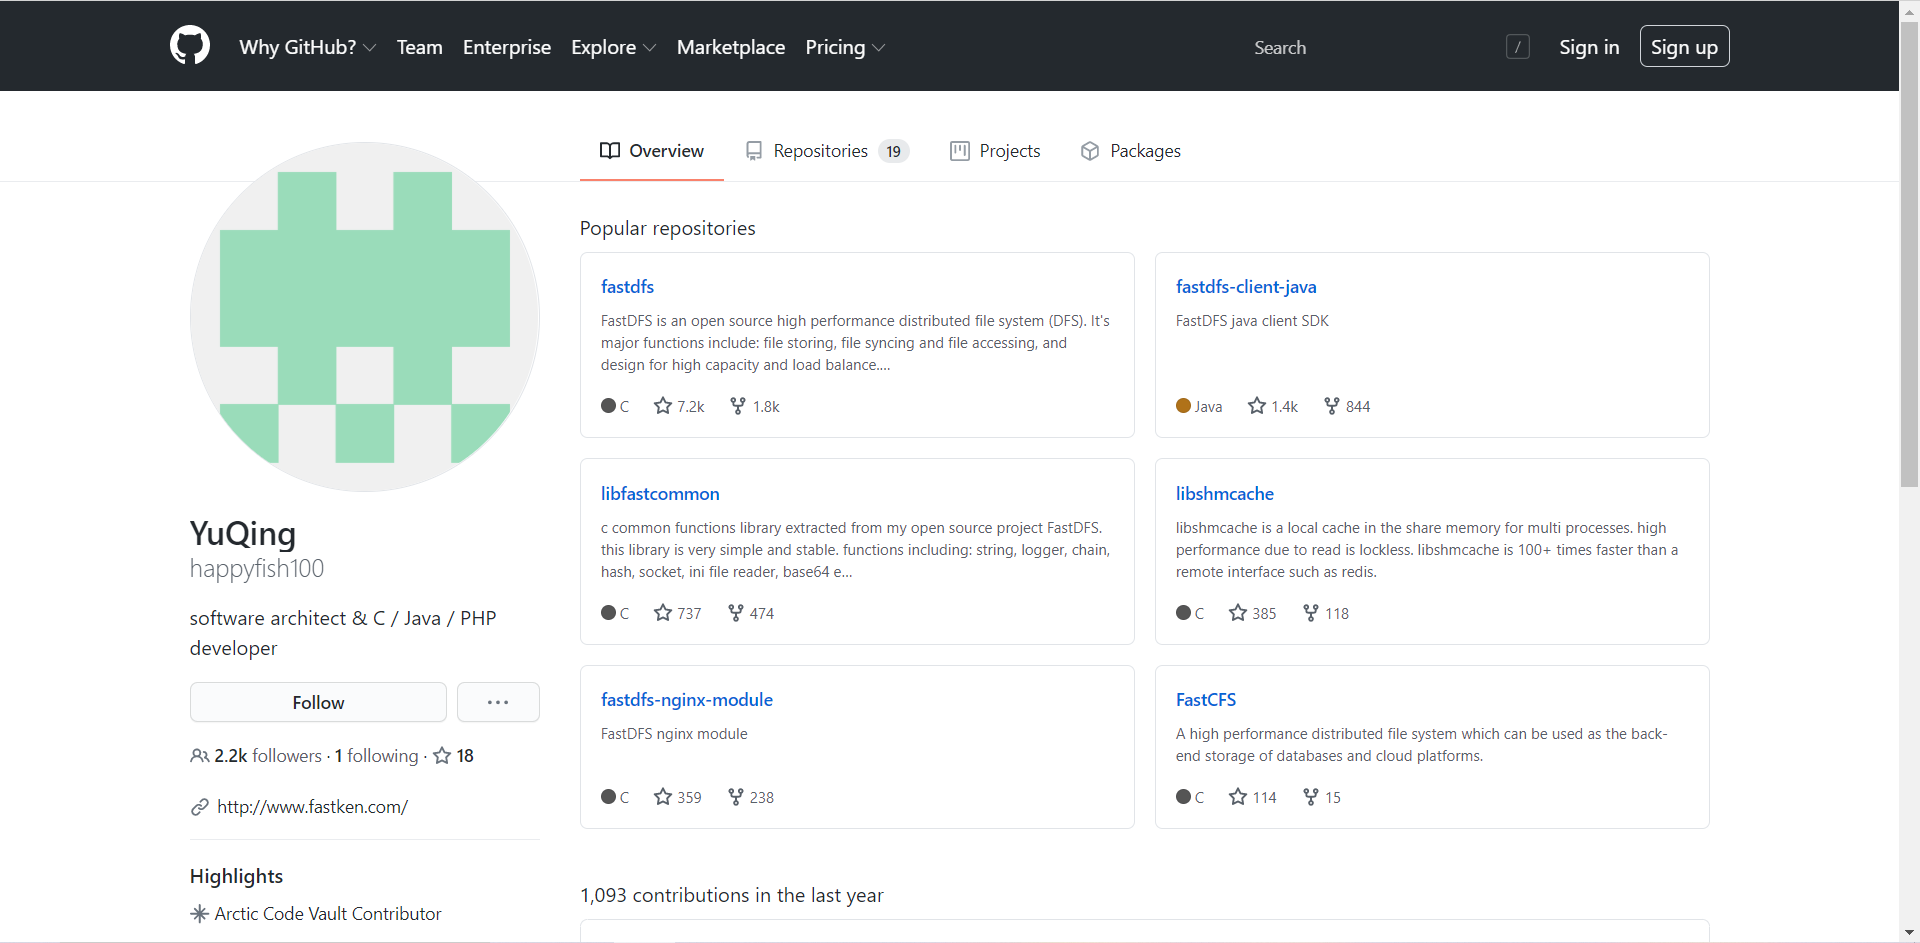The height and width of the screenshot is (943, 1920).
Task: Click the slash shortcut icon in search
Action: click(x=1517, y=47)
